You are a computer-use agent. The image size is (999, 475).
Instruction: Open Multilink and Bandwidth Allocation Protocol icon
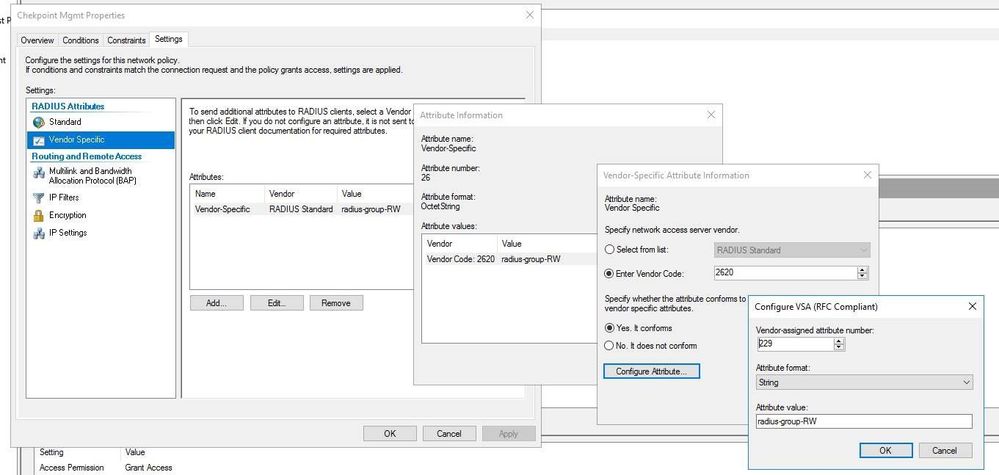click(x=39, y=175)
